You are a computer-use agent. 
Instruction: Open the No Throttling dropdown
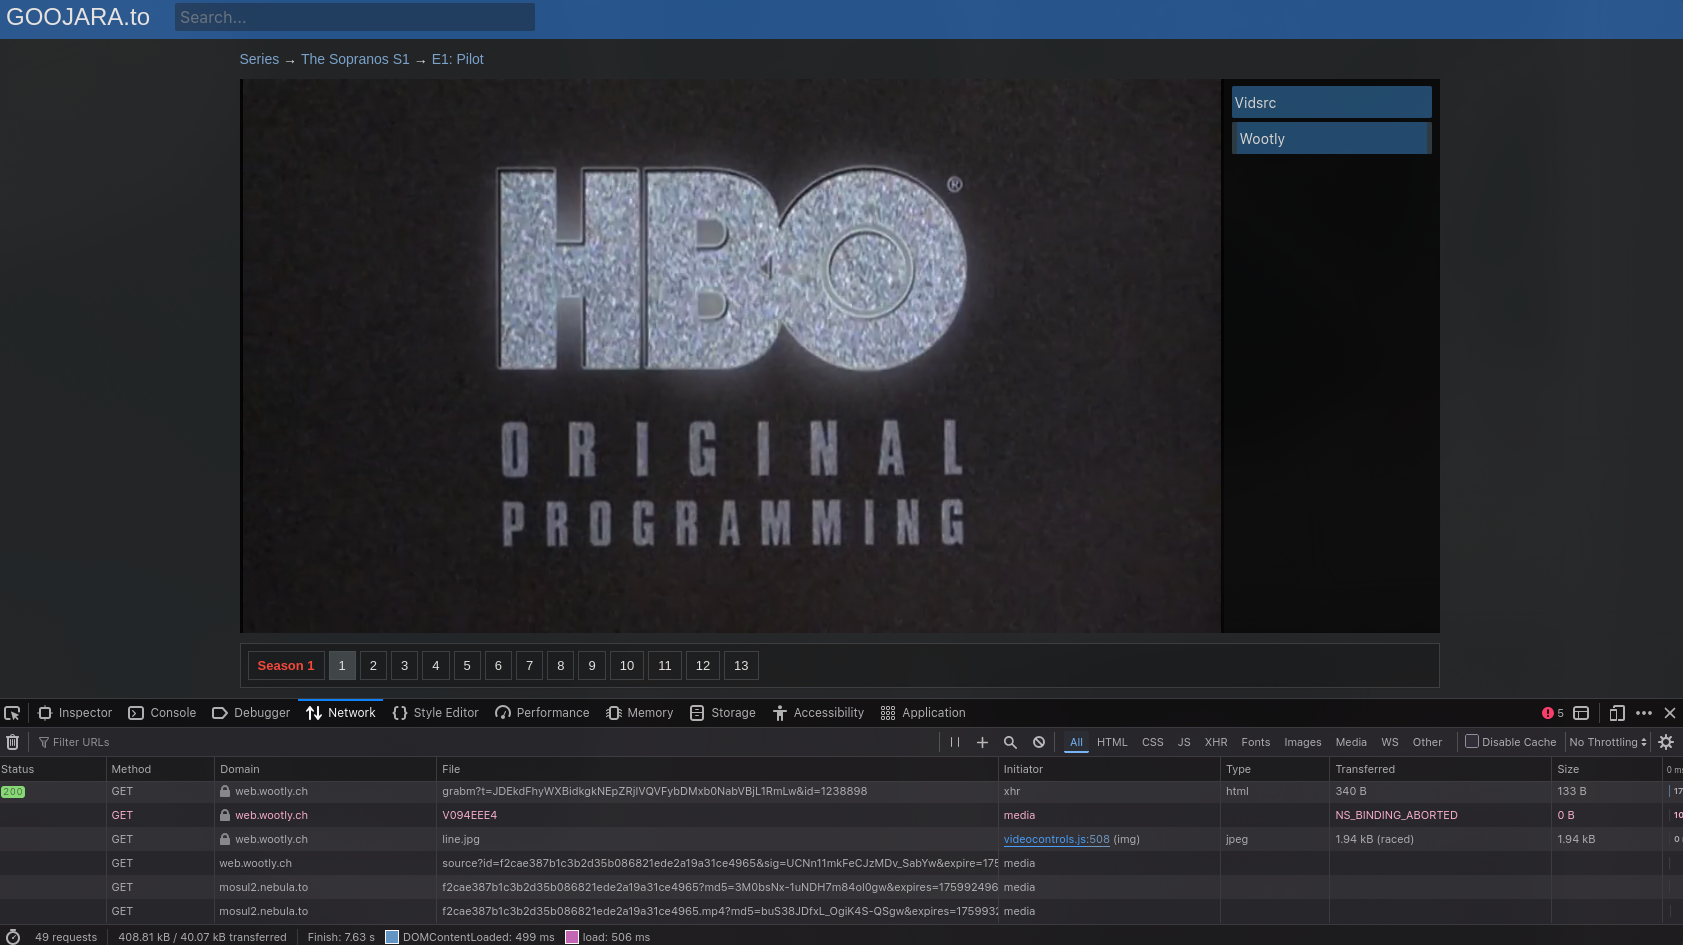[x=1608, y=742]
